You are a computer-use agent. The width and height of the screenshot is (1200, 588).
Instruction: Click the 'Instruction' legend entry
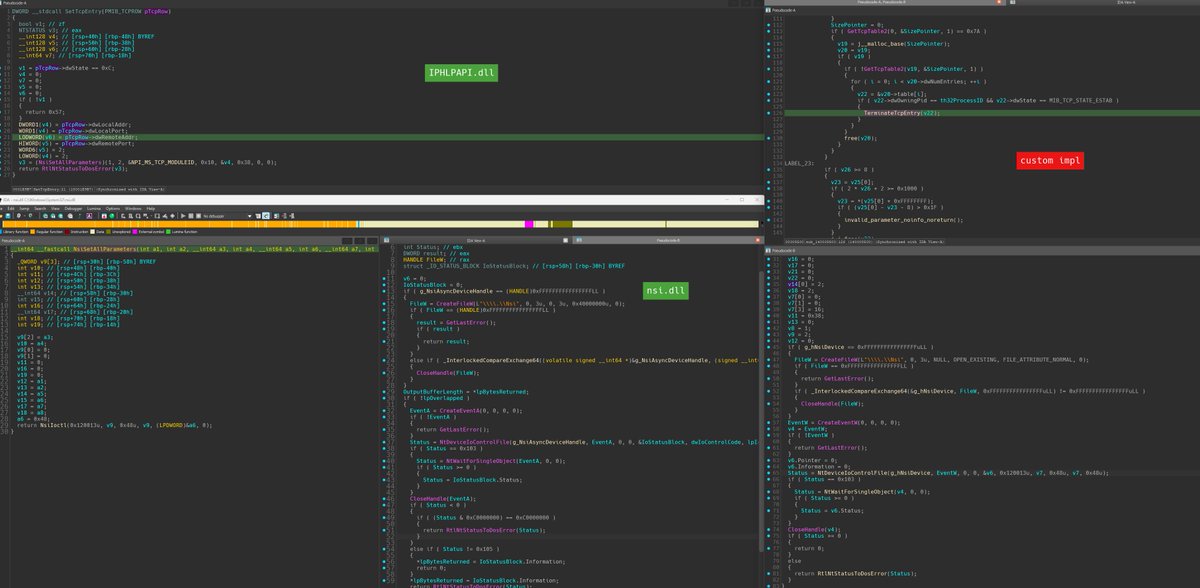pyautogui.click(x=78, y=231)
